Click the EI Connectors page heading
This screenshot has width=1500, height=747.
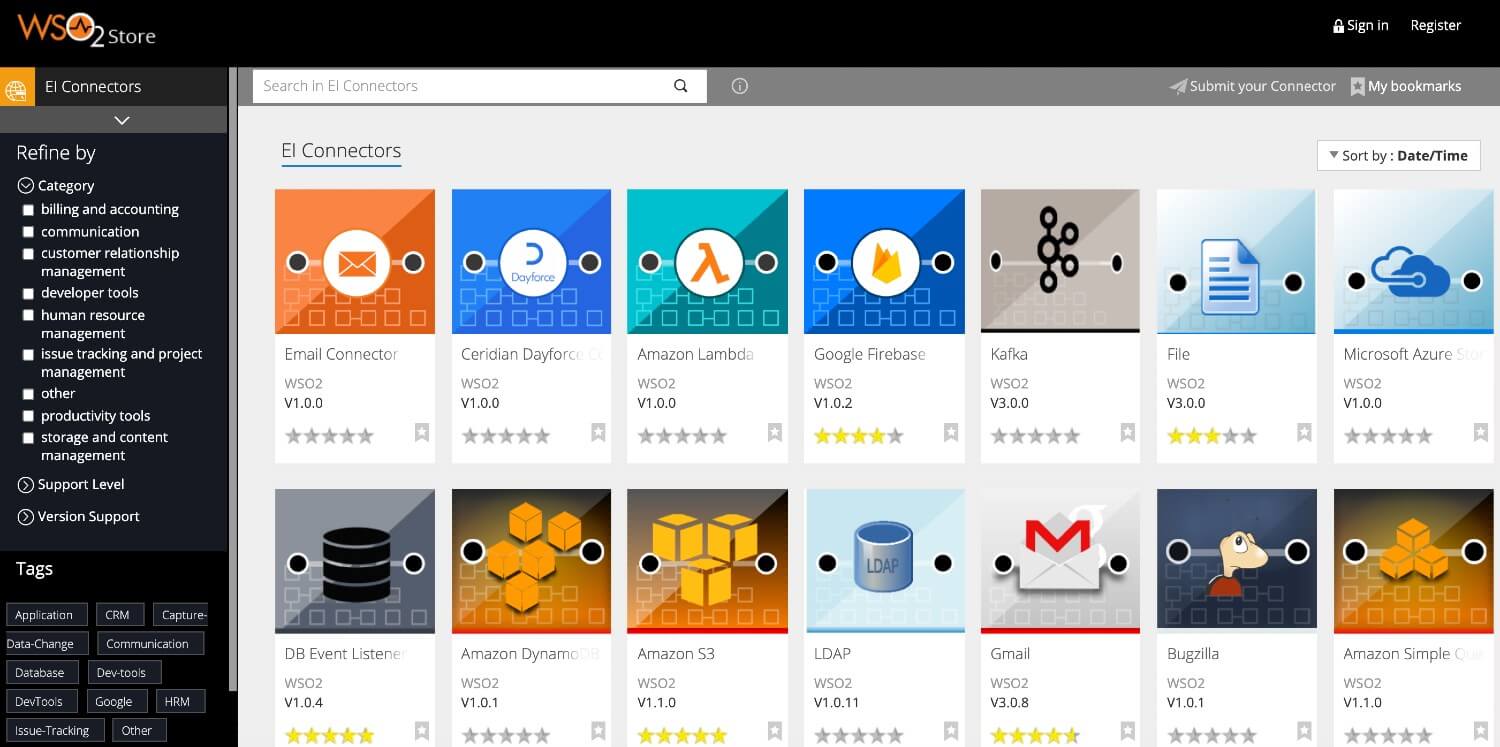pos(341,151)
